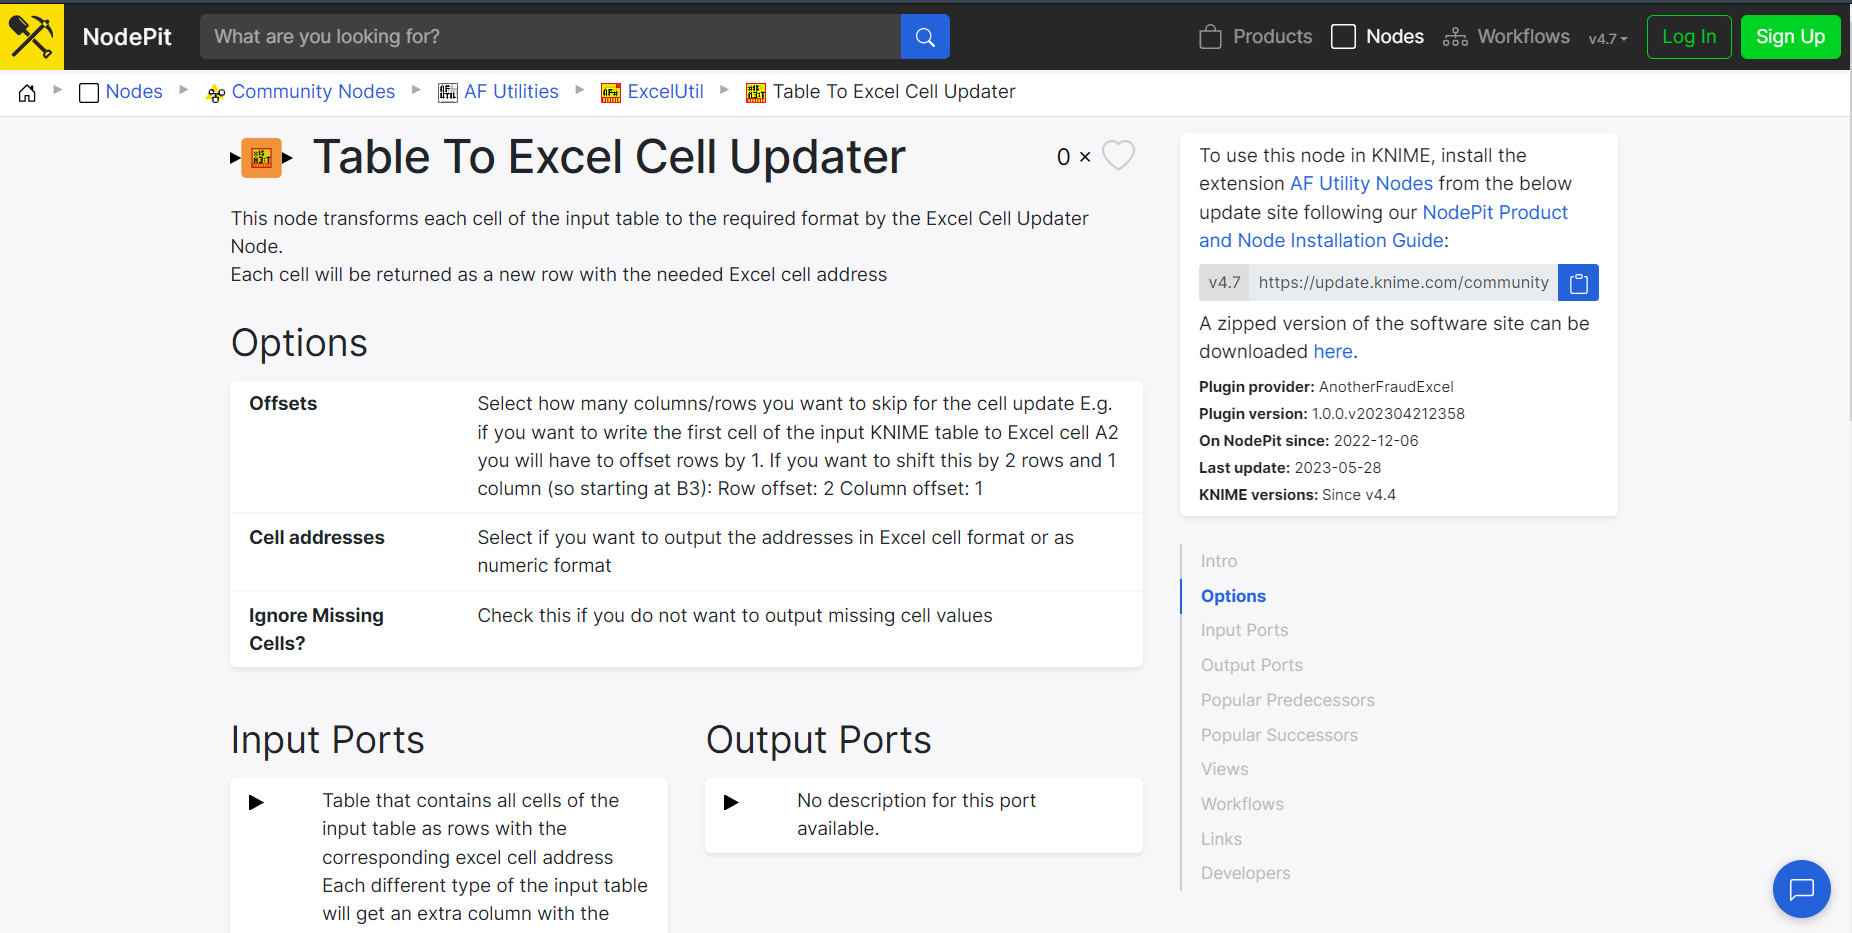Go to Community Nodes breadcrumb link
The width and height of the screenshot is (1852, 933).
coord(313,92)
